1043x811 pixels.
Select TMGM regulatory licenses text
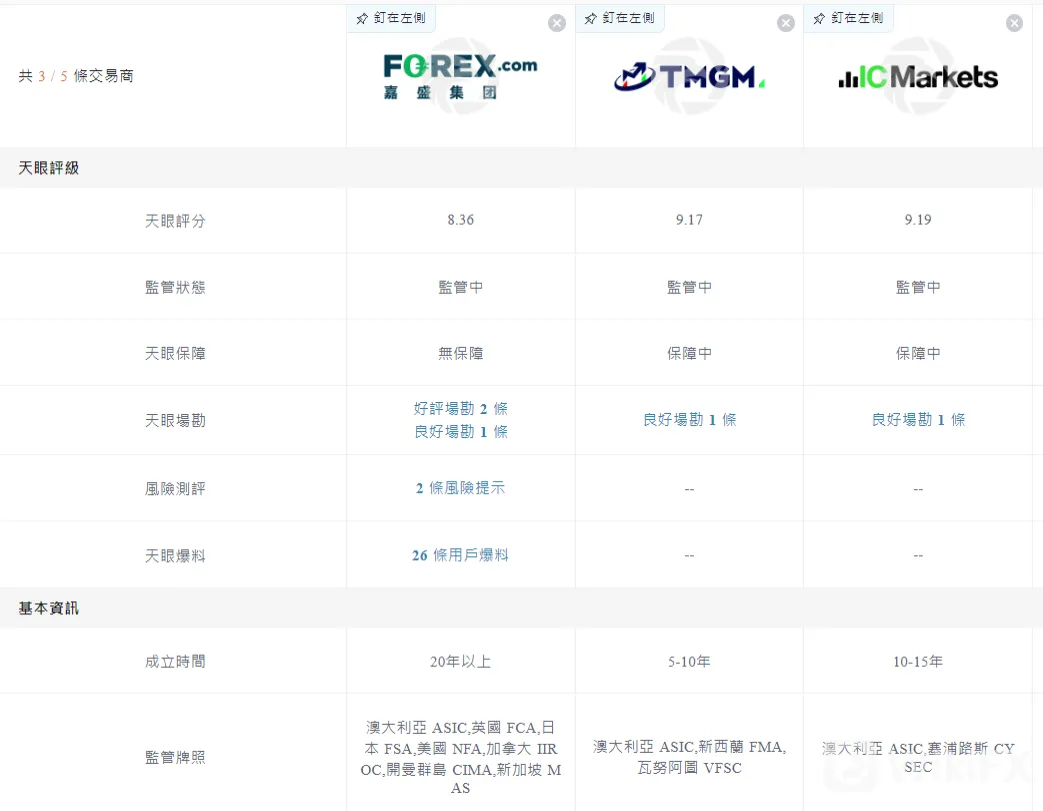pyautogui.click(x=689, y=758)
